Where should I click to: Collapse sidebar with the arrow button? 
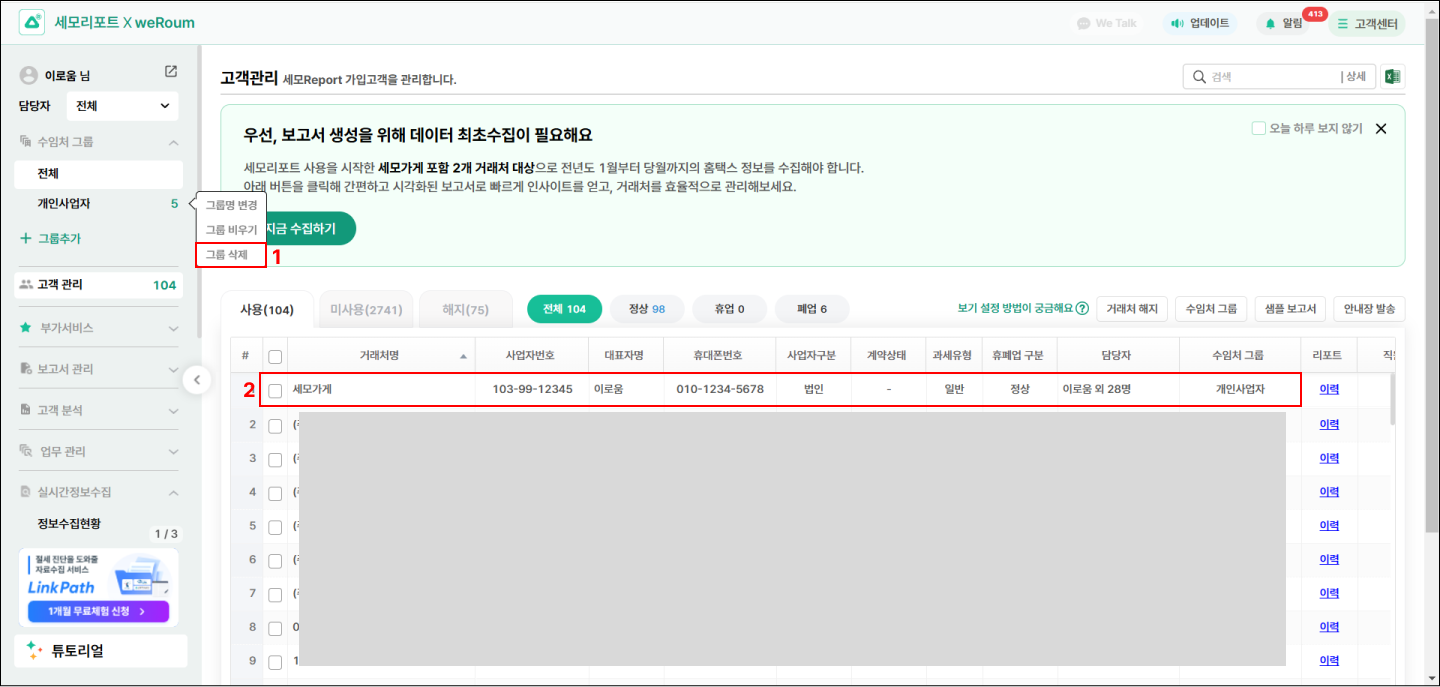[x=197, y=380]
